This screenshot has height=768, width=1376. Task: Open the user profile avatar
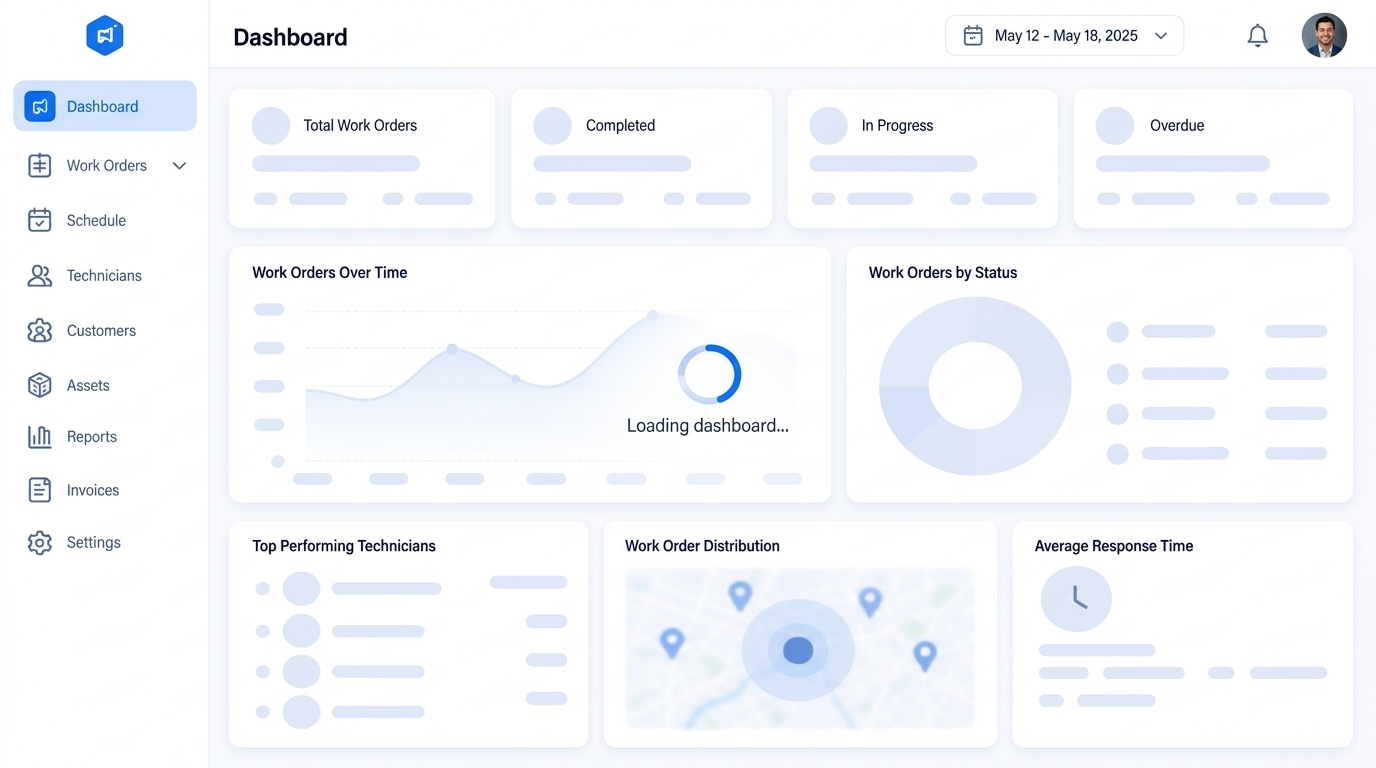(1324, 36)
